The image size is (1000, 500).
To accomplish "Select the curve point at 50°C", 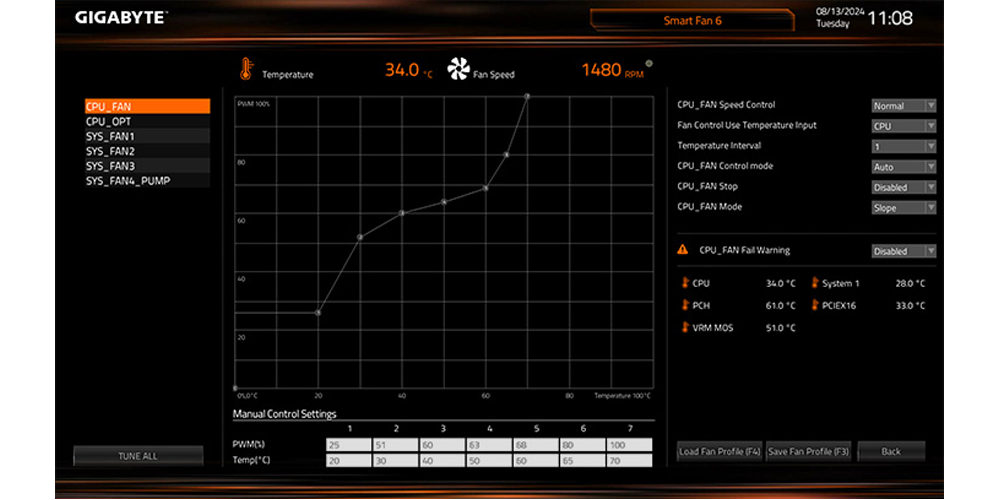I will pyautogui.click(x=444, y=202).
